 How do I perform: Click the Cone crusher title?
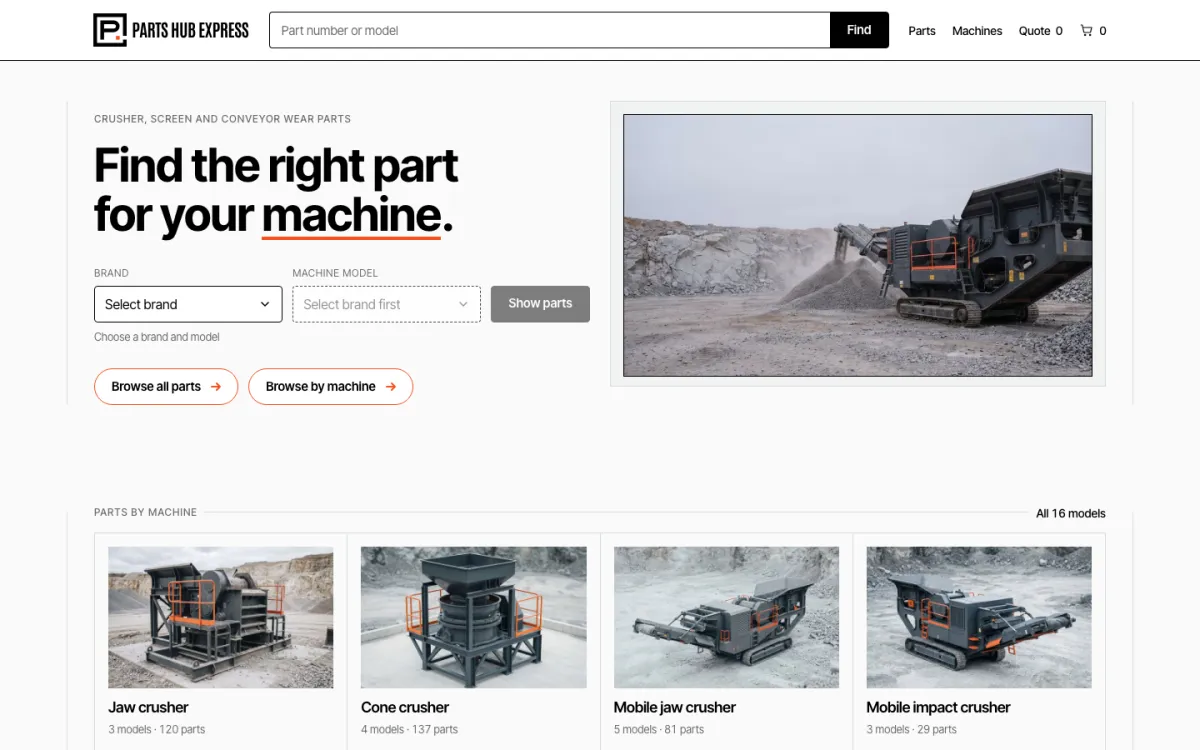pos(405,707)
